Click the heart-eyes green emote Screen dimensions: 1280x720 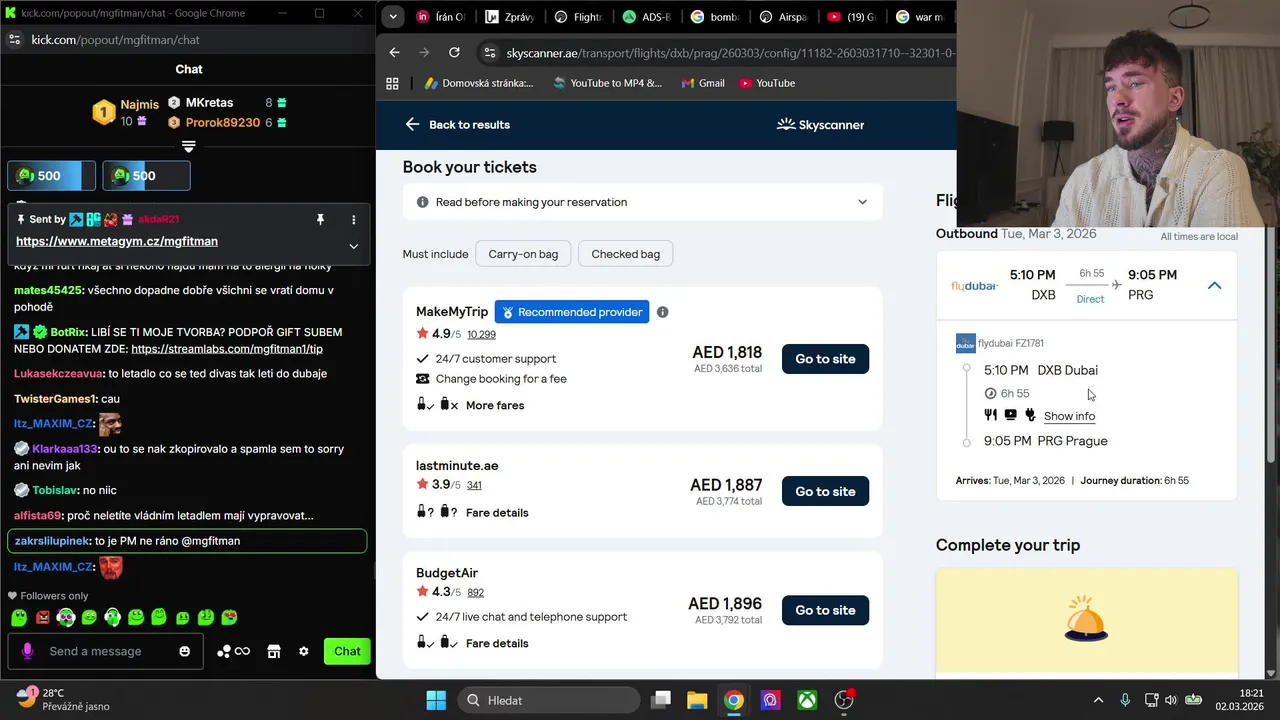pyautogui.click(x=229, y=617)
